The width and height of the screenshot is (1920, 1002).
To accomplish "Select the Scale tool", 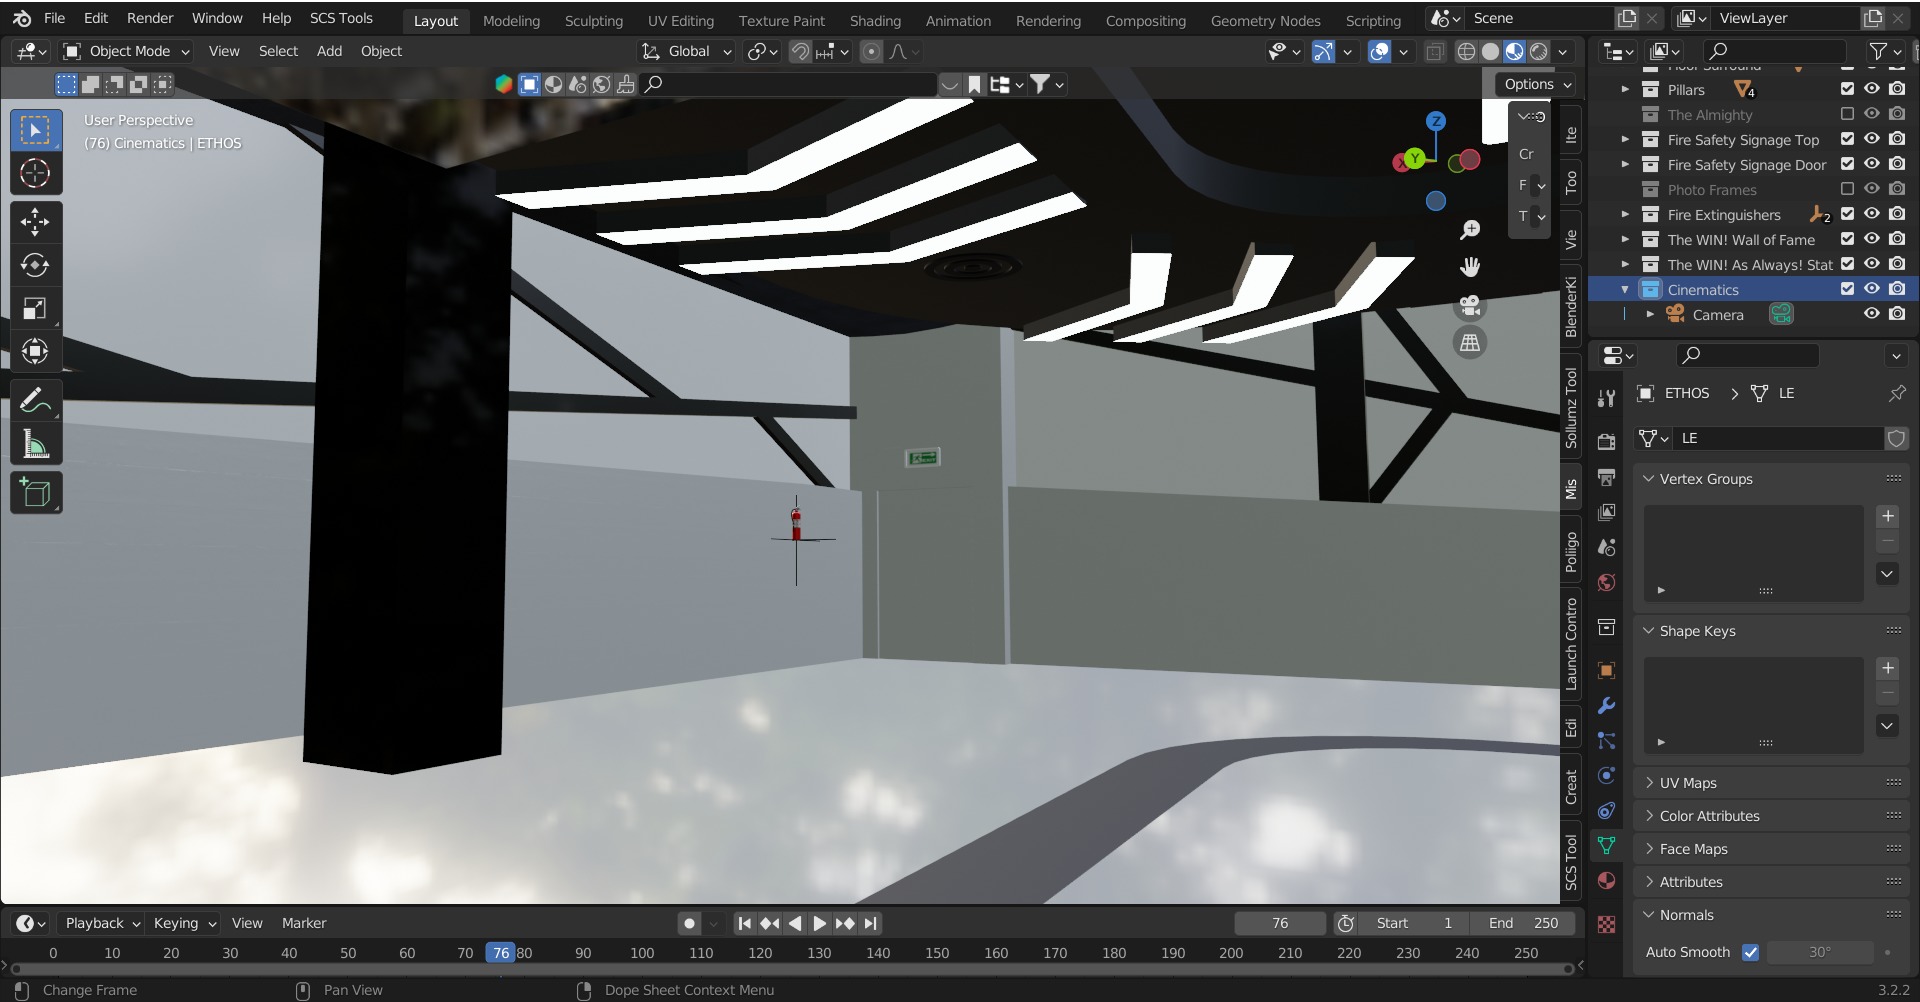I will [36, 308].
